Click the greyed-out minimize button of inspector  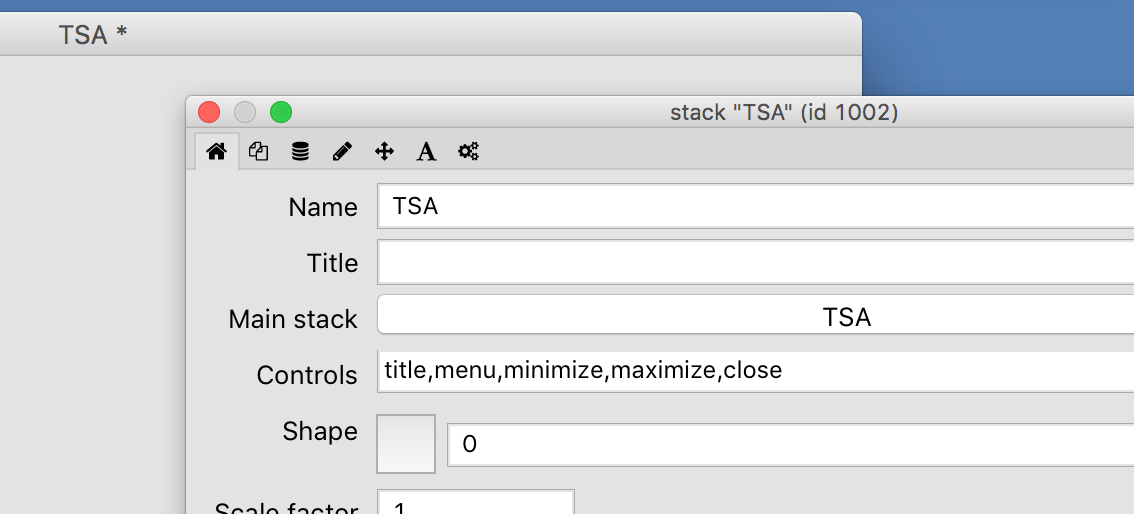pyautogui.click(x=245, y=112)
